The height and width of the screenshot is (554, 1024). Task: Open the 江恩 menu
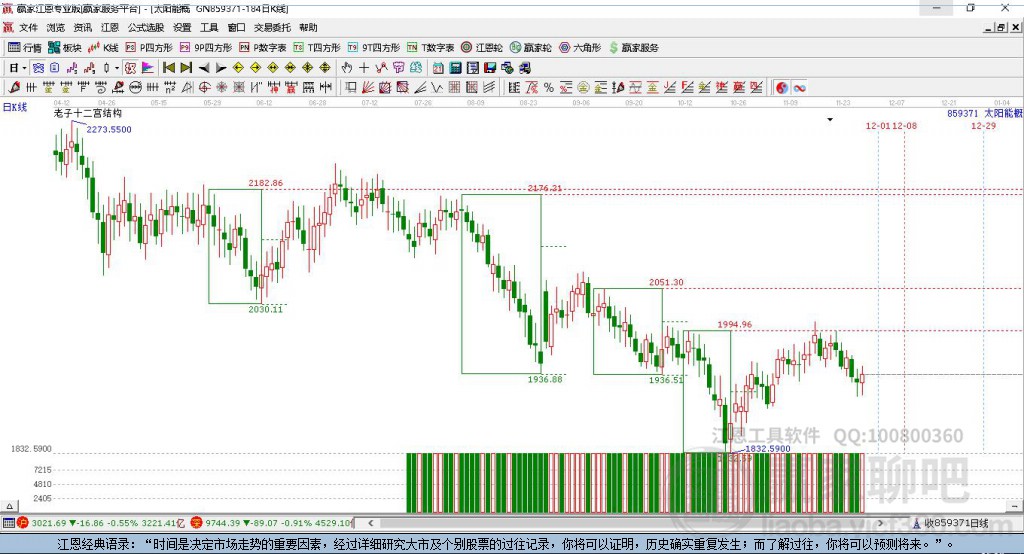[110, 27]
